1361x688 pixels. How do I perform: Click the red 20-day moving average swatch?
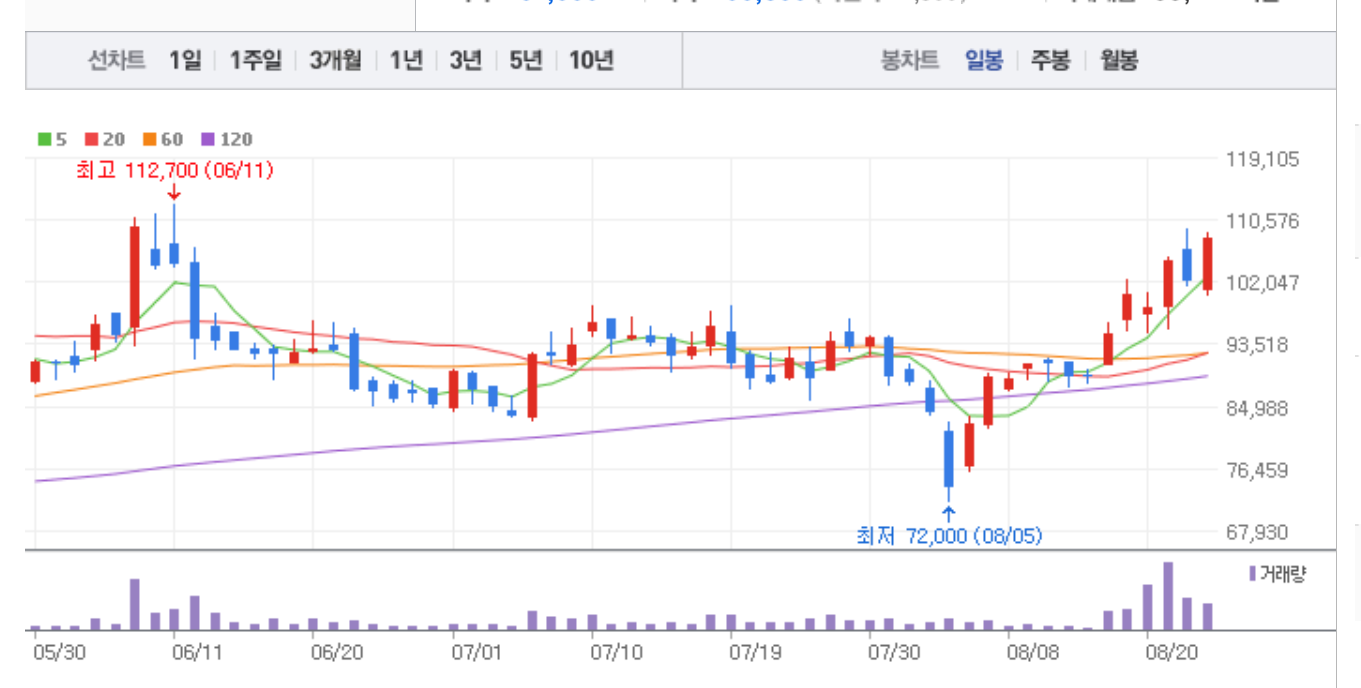click(x=91, y=140)
